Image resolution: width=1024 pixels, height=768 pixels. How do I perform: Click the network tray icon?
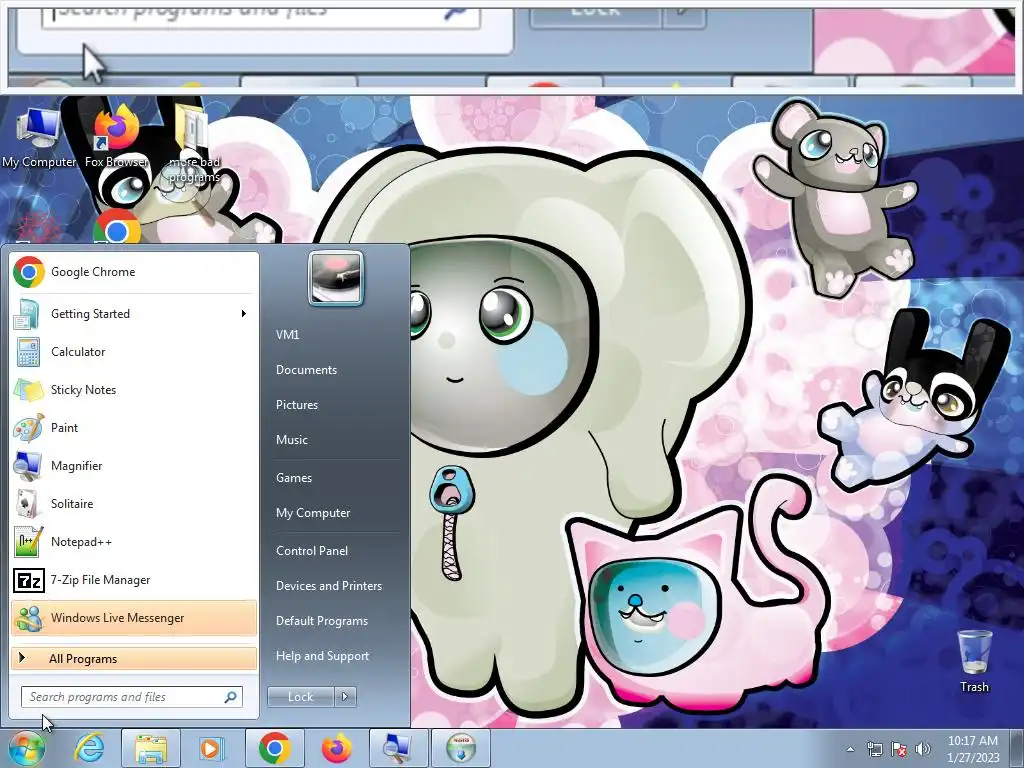(874, 749)
